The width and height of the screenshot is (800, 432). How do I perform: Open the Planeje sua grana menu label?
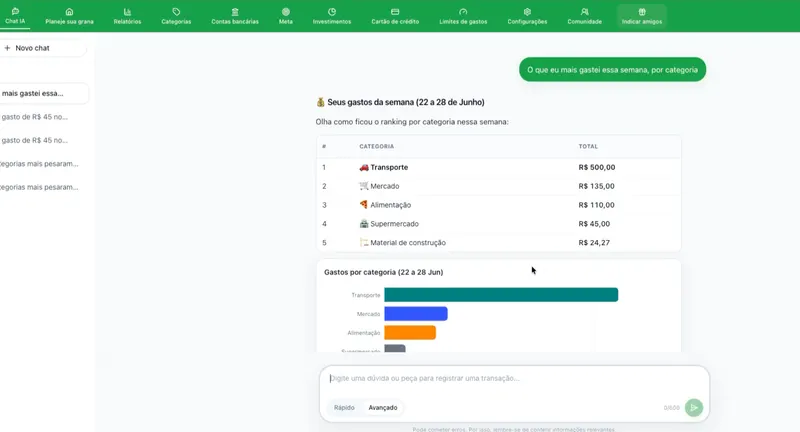[x=69, y=22]
